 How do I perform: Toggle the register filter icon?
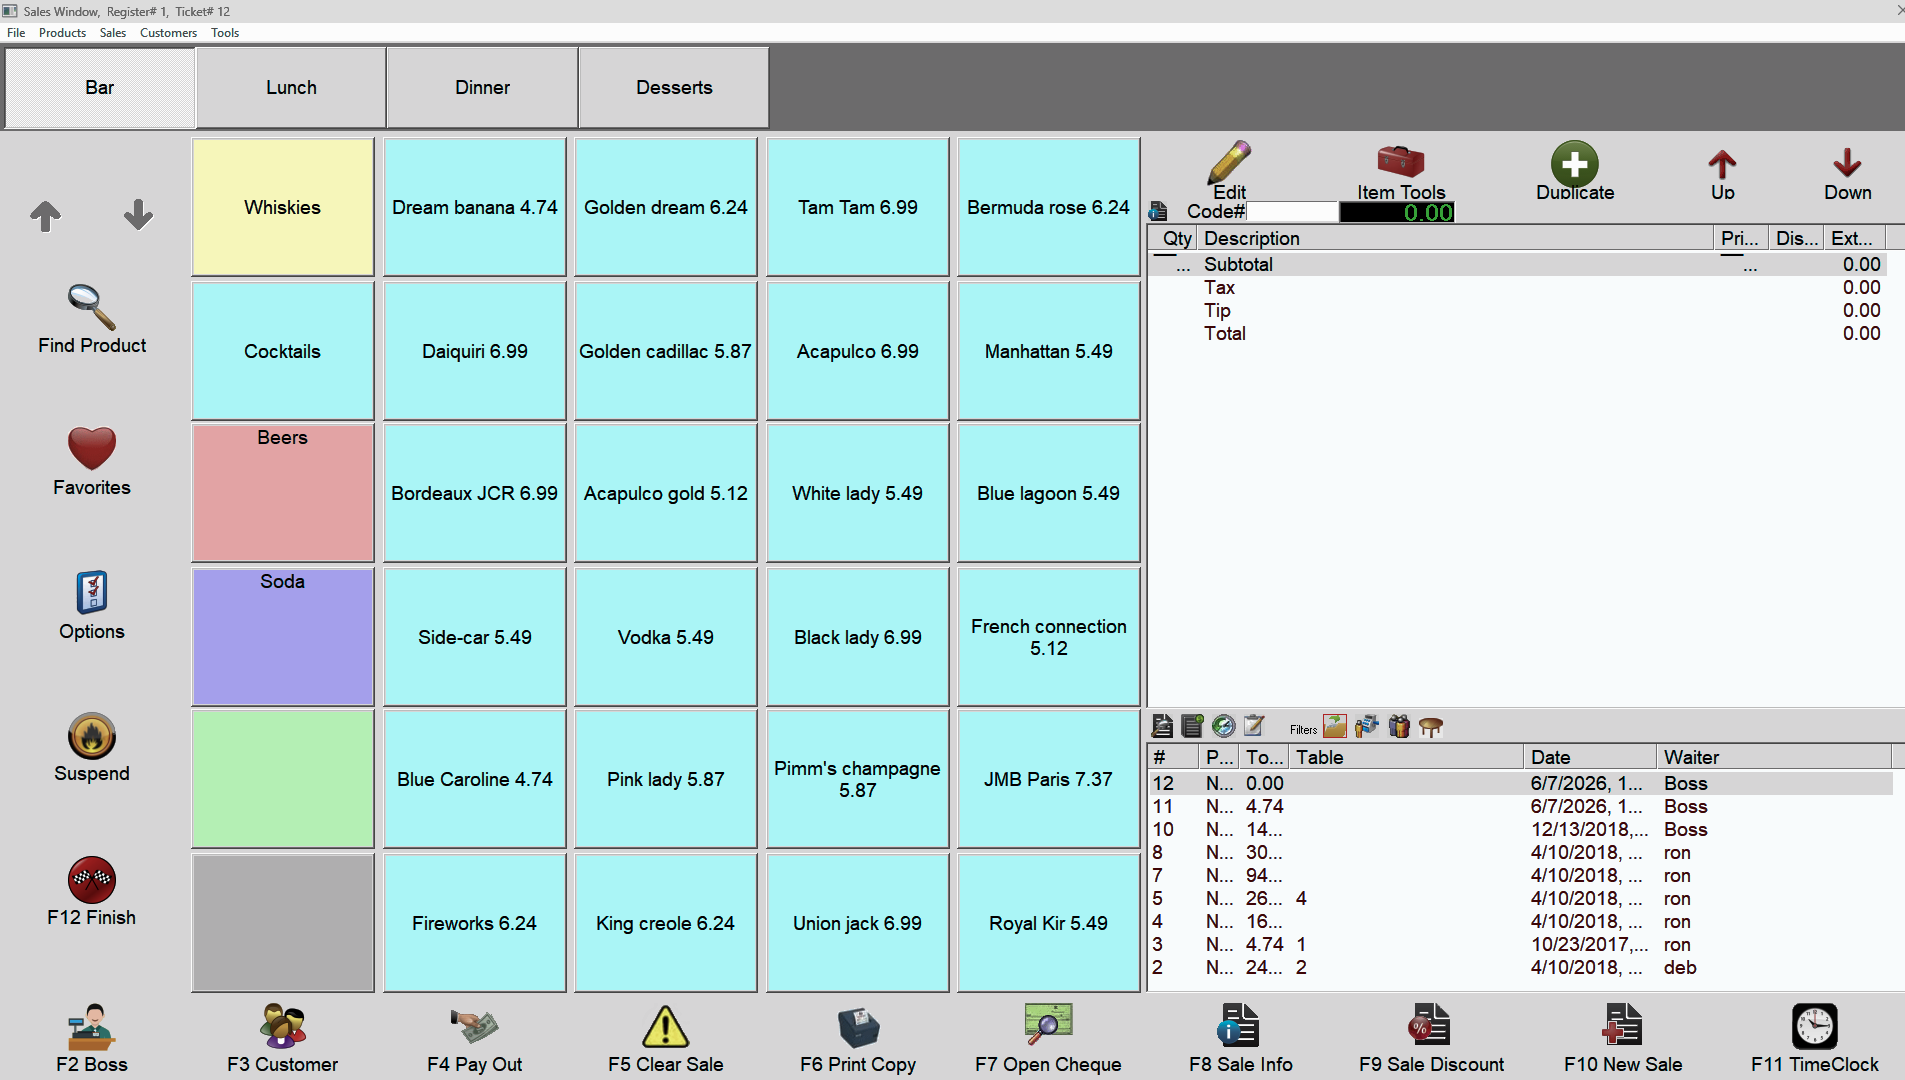(1367, 726)
